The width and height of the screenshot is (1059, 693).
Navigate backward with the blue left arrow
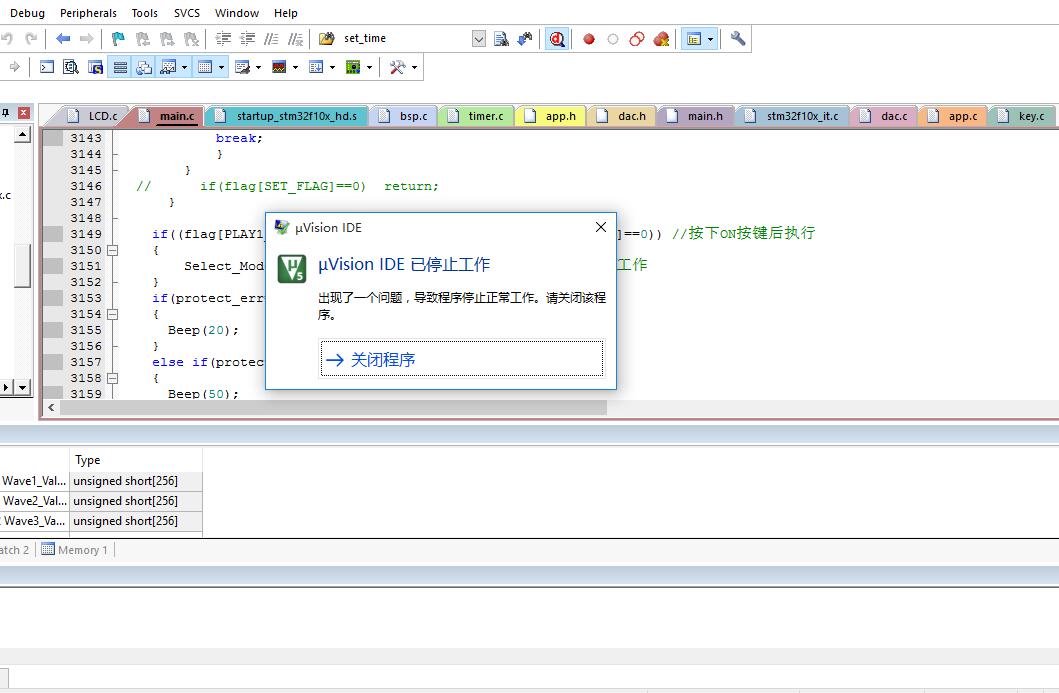(63, 38)
